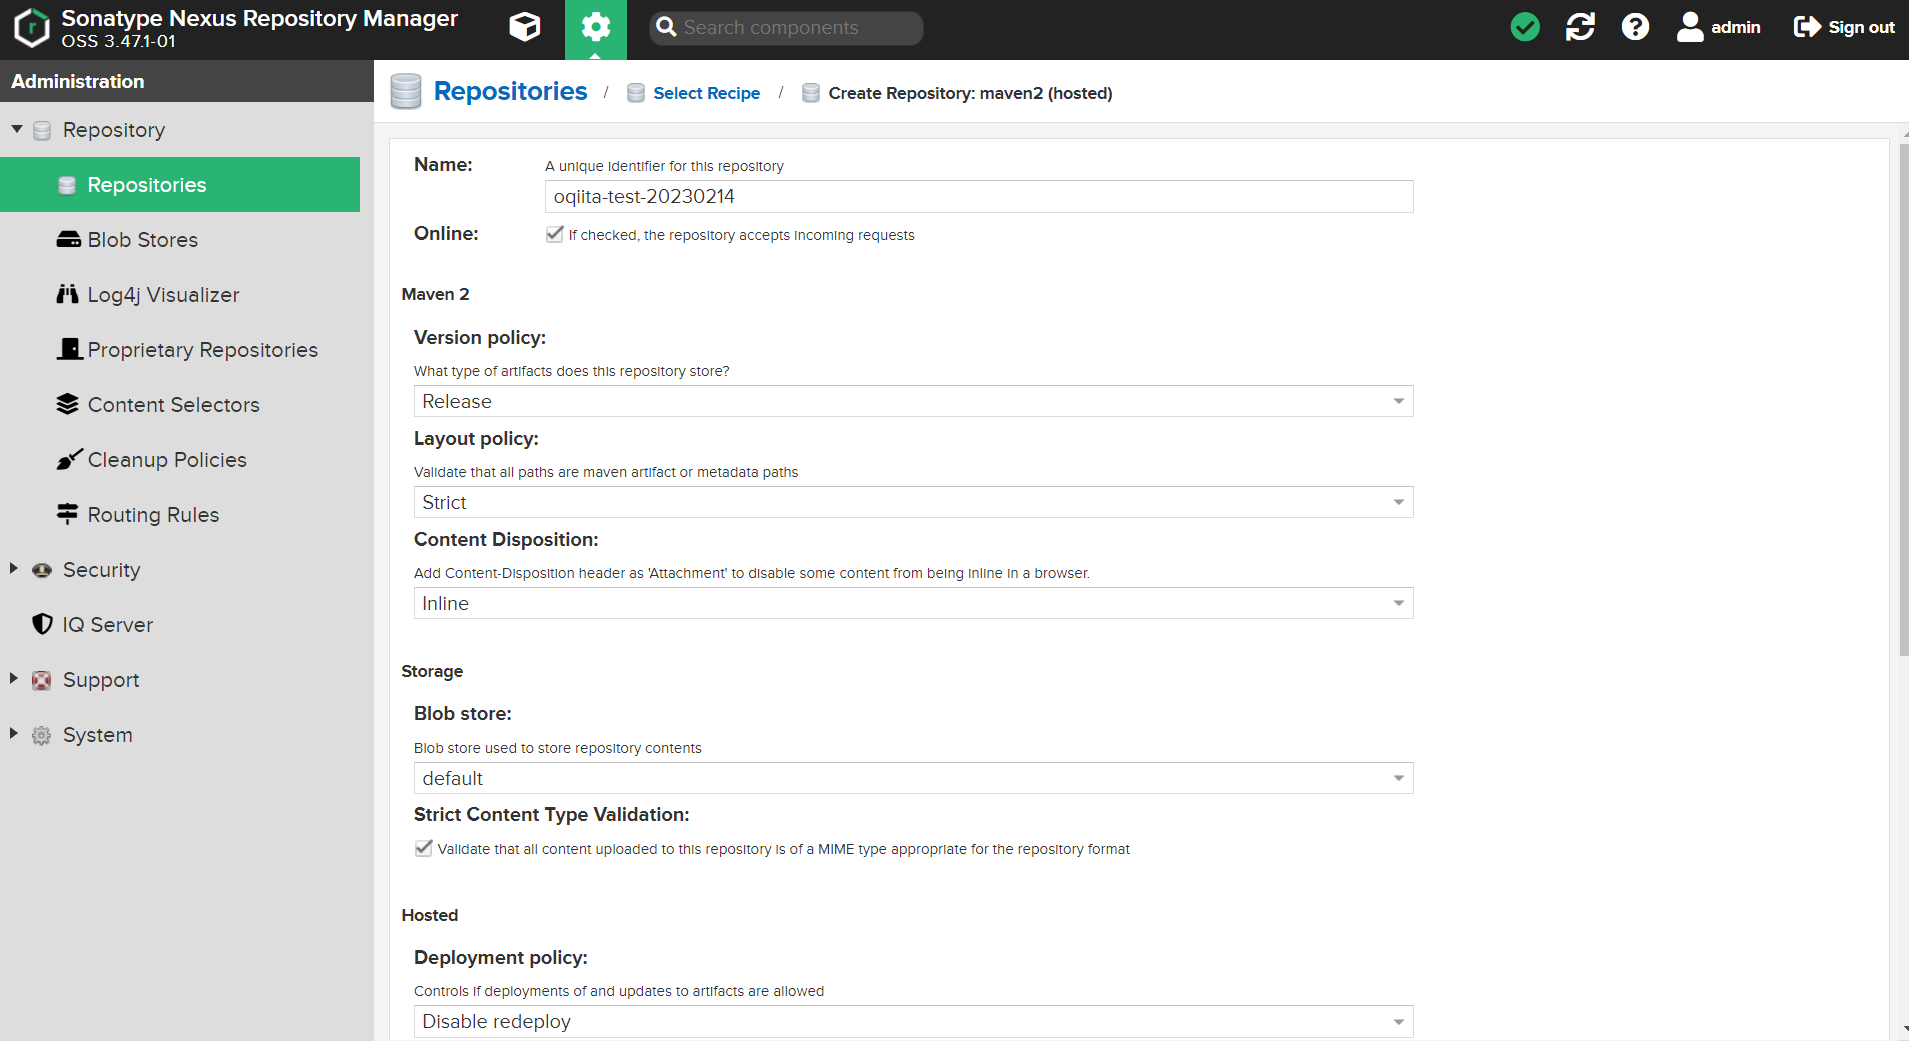The height and width of the screenshot is (1041, 1909).
Task: Open the Version policy dropdown
Action: (913, 401)
